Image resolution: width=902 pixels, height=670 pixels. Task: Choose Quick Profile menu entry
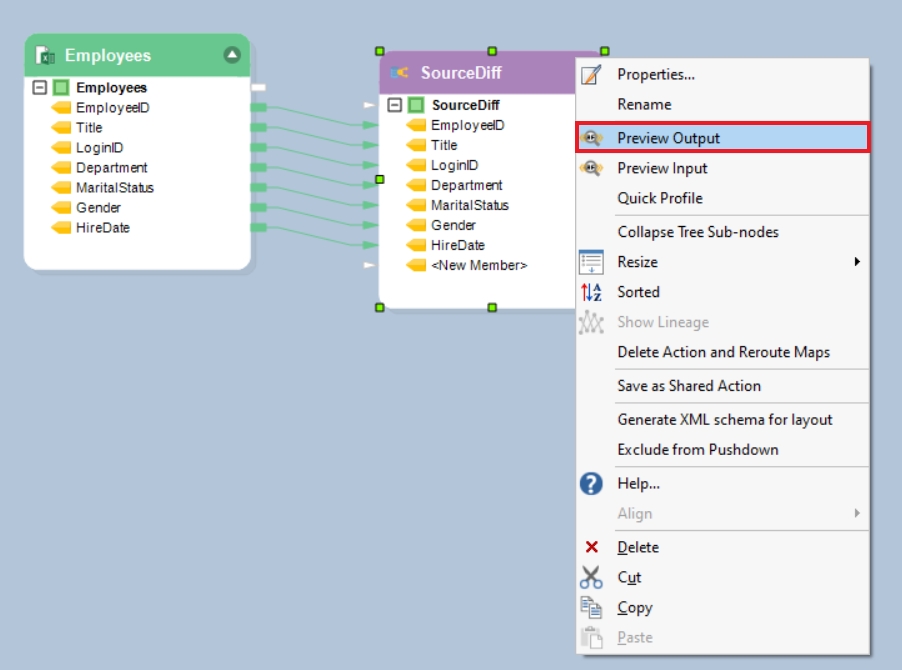tap(659, 198)
